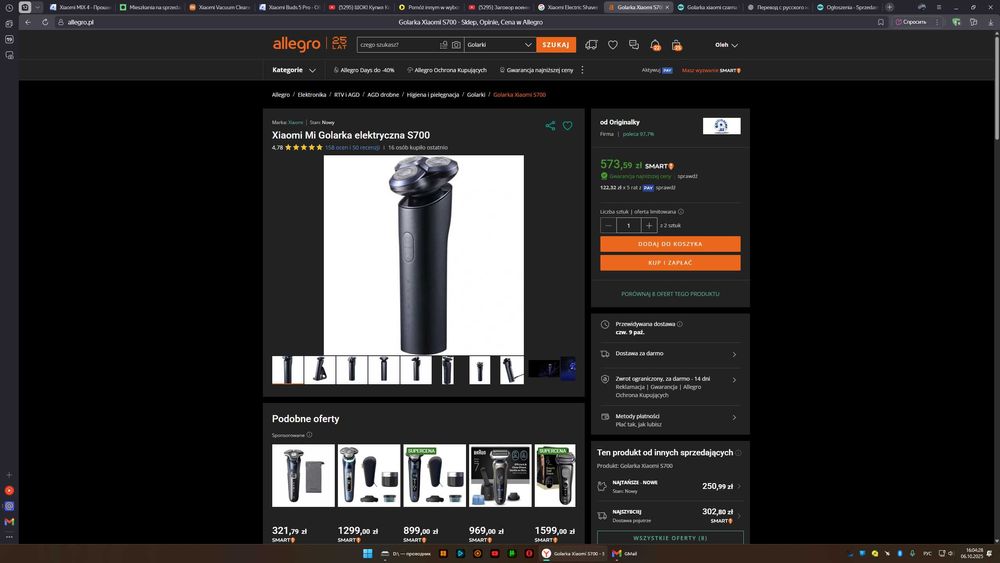1000x563 pixels.
Task: Click KUP I ZAPŁAĆ button
Action: click(x=670, y=263)
